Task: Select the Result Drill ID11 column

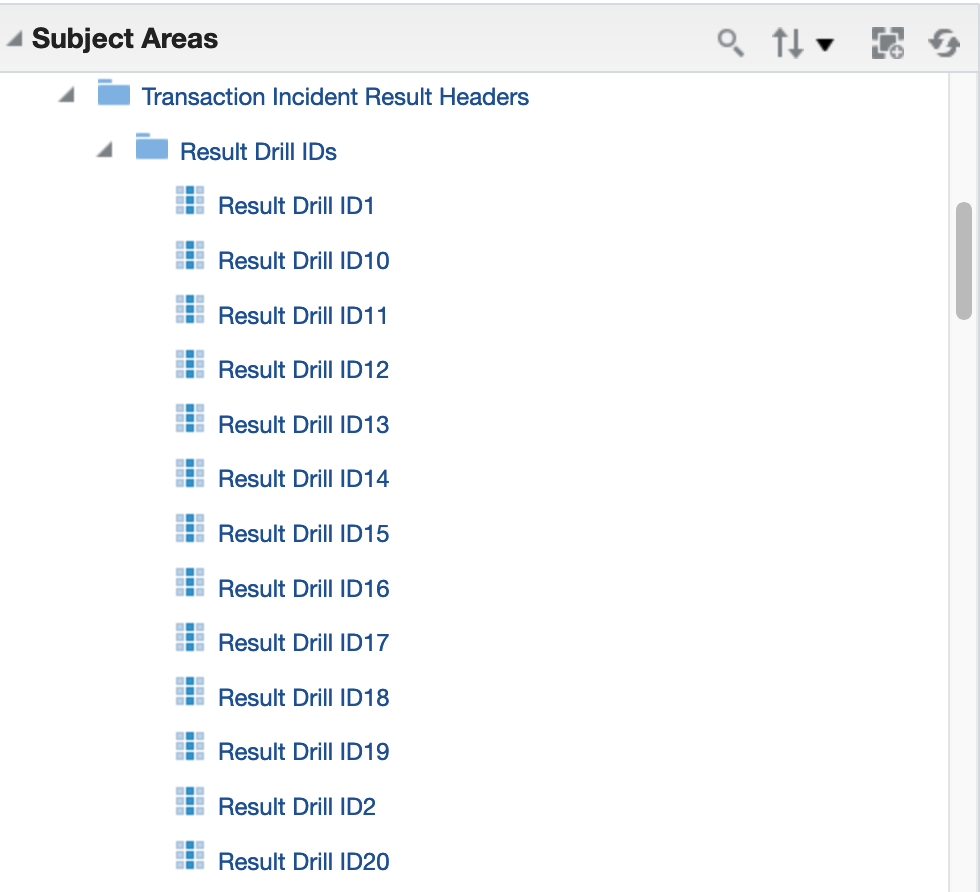Action: [302, 316]
